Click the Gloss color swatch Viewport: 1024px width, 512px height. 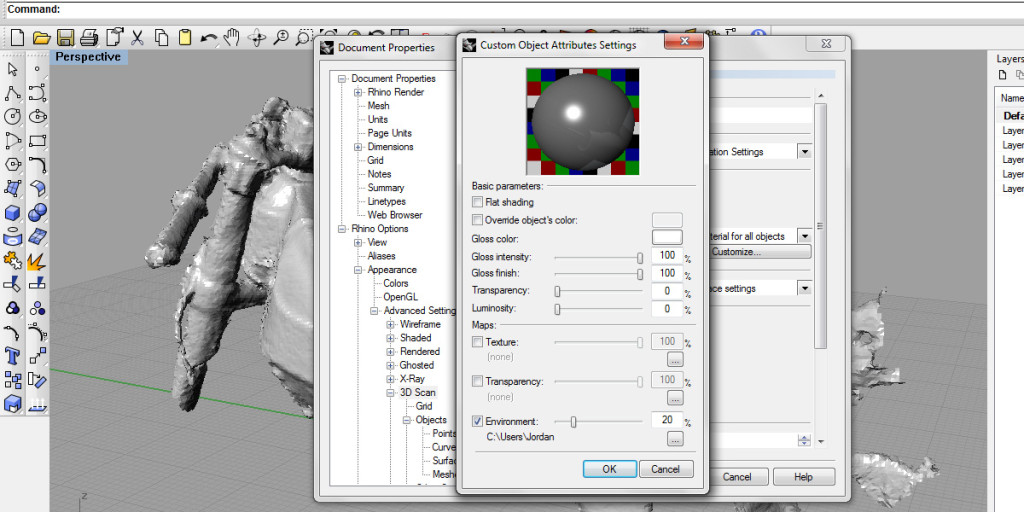point(667,238)
